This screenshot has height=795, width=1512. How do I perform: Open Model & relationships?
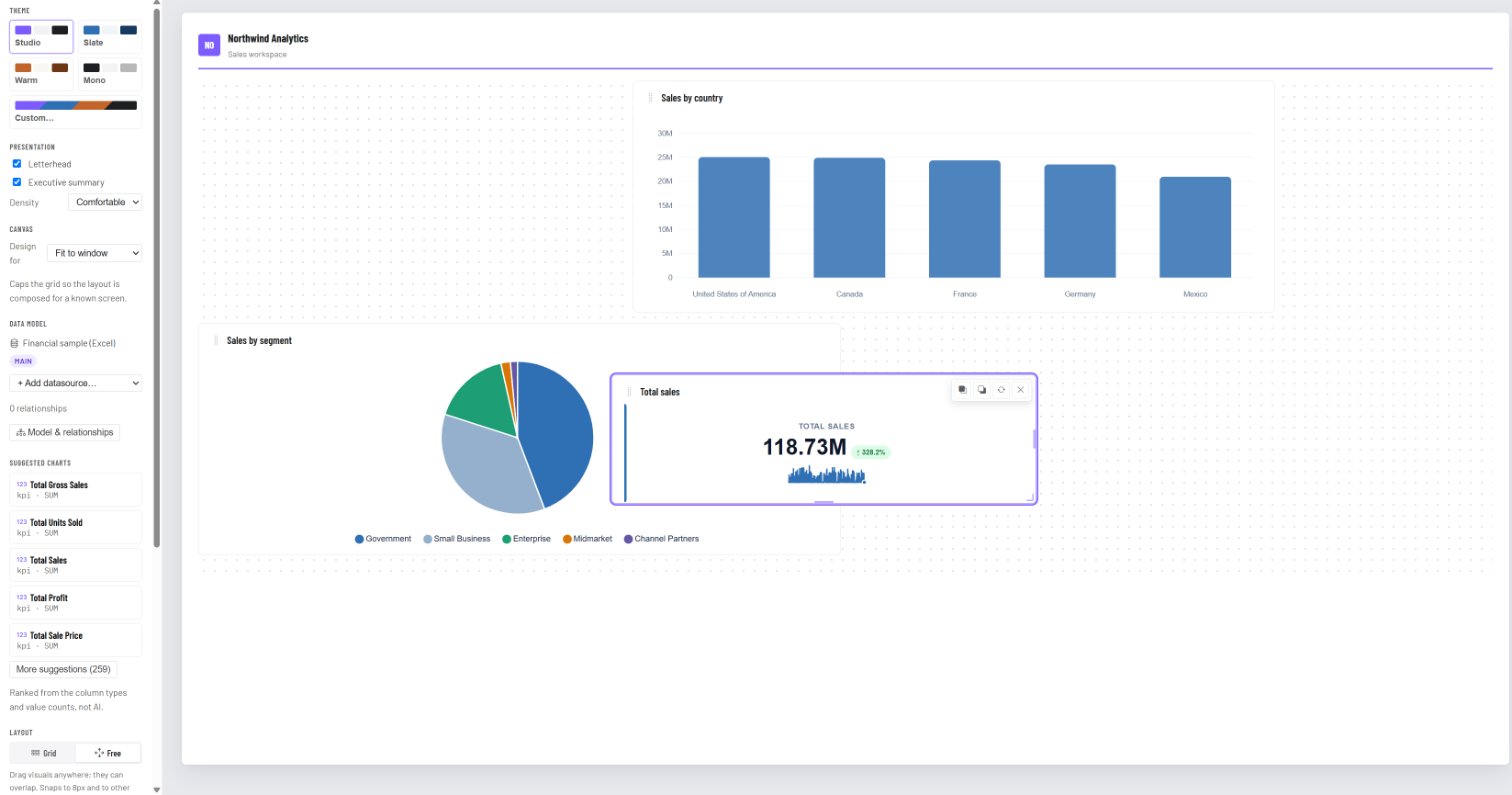coord(65,432)
